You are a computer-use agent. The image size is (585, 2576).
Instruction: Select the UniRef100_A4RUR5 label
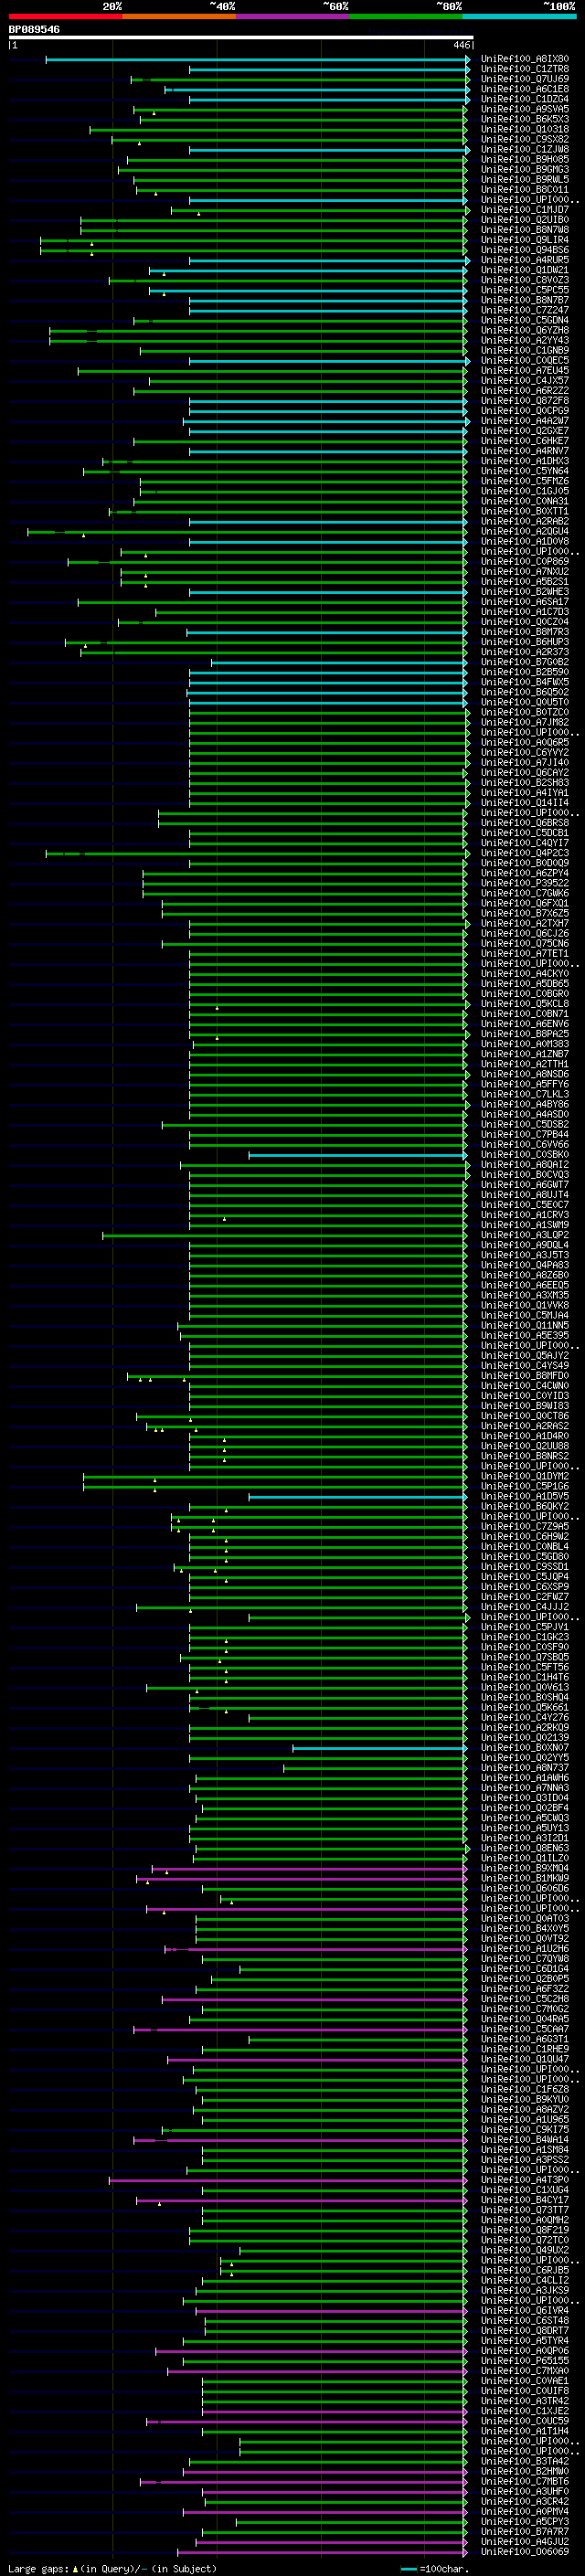pyautogui.click(x=525, y=260)
